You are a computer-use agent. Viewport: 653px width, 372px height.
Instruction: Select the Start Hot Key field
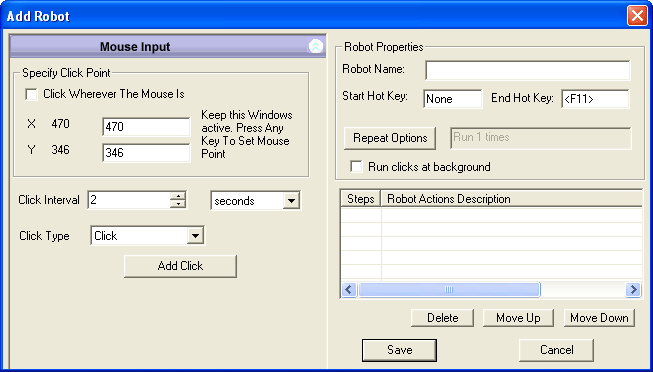(453, 99)
